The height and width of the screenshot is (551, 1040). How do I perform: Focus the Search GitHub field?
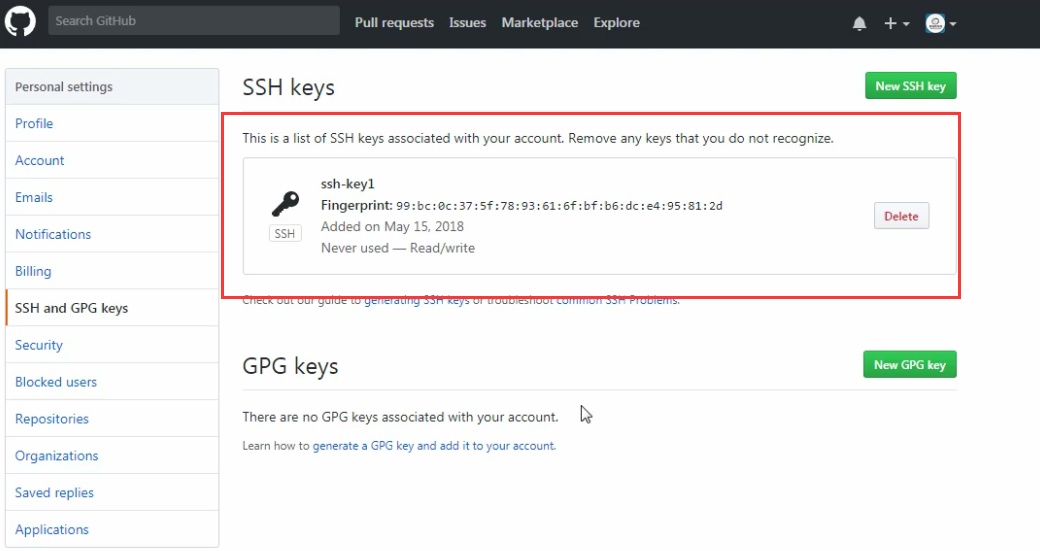[x=194, y=21]
